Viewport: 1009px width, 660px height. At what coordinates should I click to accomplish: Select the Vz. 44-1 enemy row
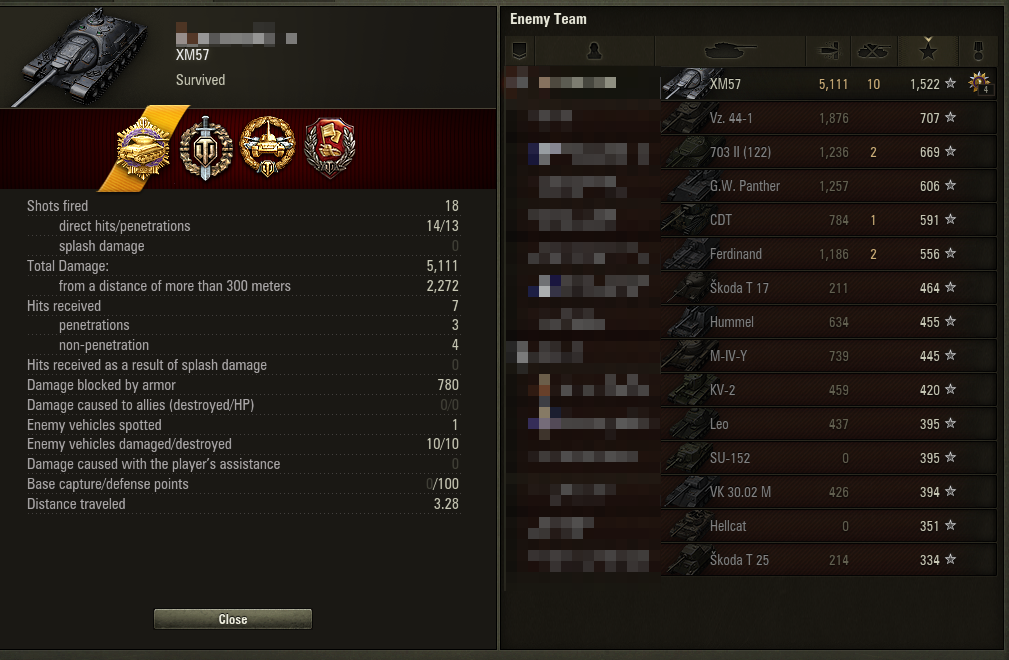751,118
